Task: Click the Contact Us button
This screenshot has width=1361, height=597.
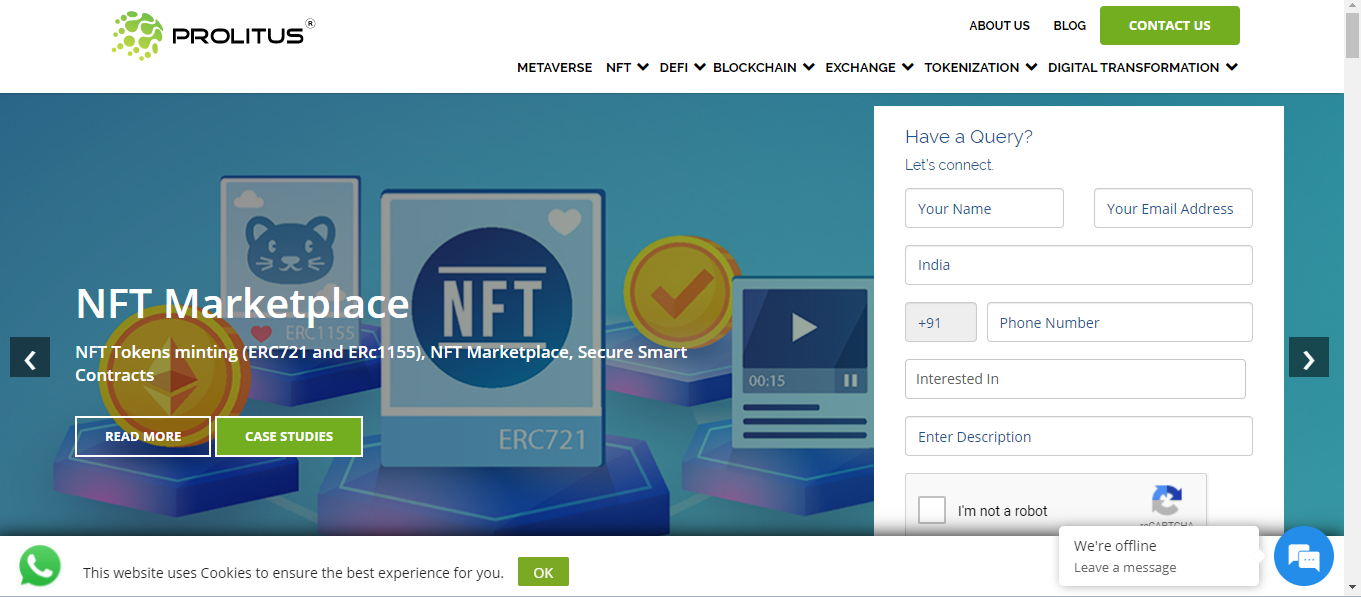Action: coord(1169,26)
